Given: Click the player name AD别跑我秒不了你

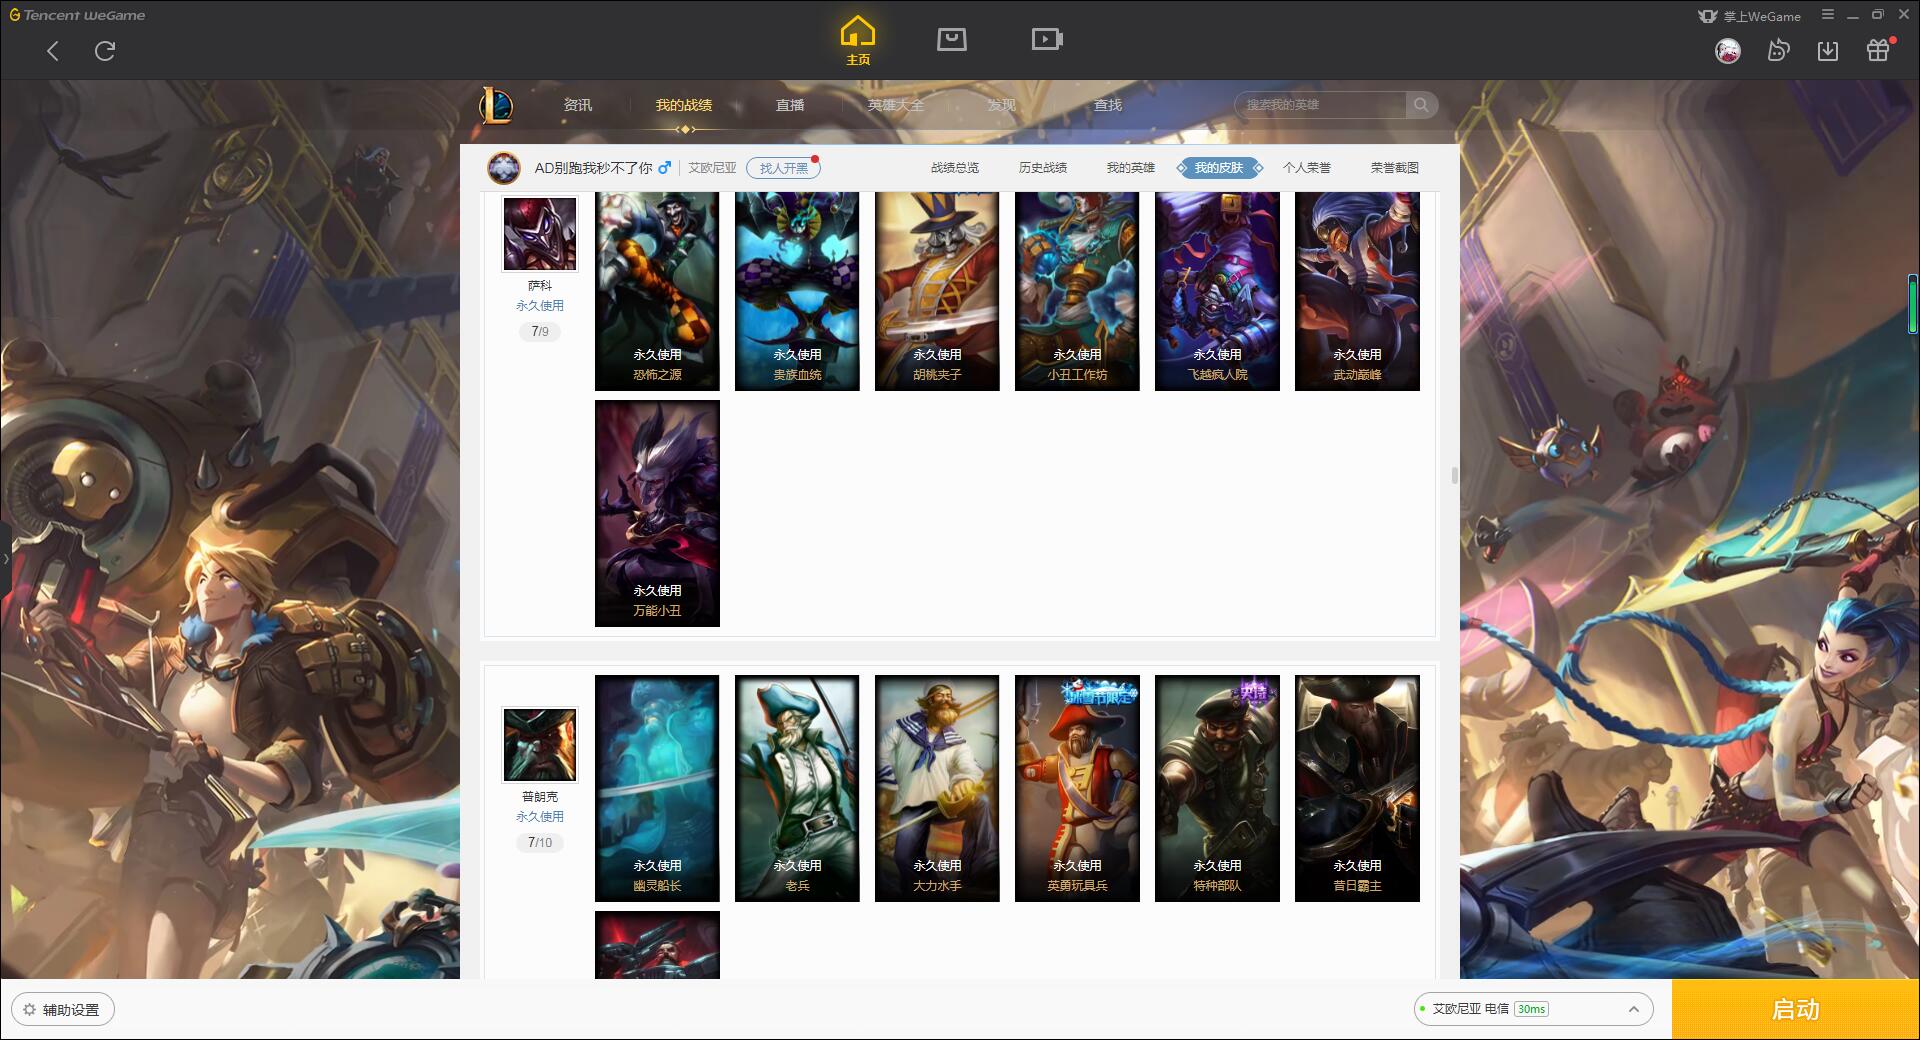Looking at the screenshot, I should click(x=593, y=168).
